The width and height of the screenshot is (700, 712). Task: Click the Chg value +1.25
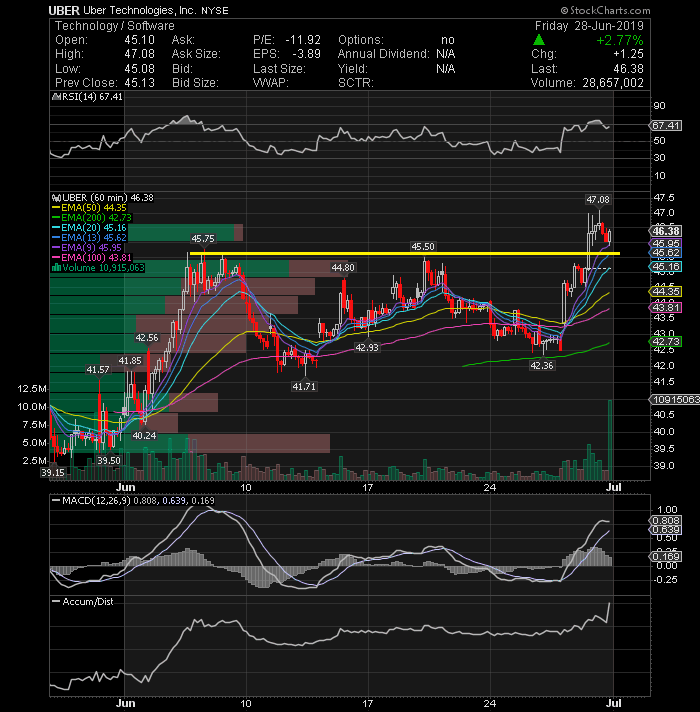[x=628, y=54]
